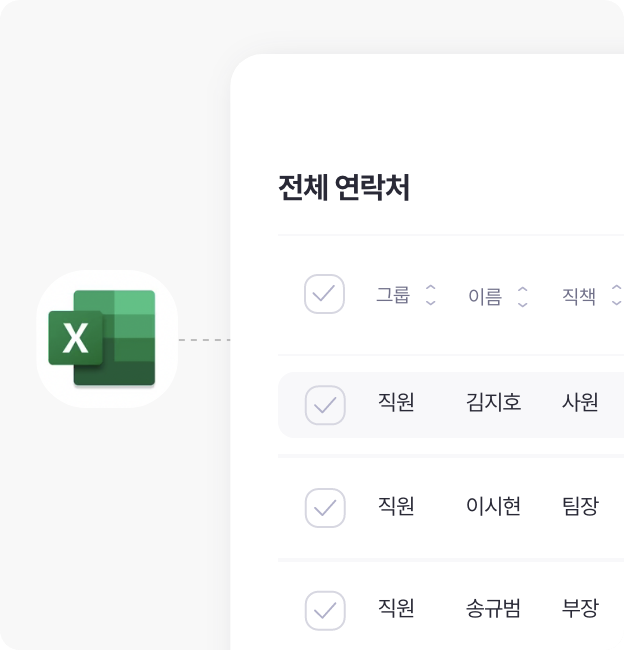Click the 그룹 column header label
624x650 pixels.
[x=393, y=295]
